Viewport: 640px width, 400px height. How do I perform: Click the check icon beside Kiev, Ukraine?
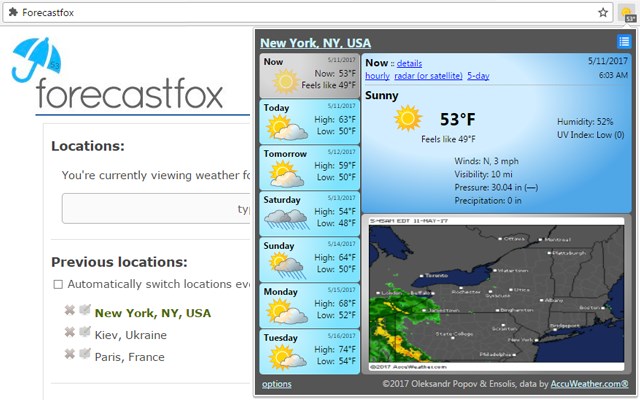84,331
